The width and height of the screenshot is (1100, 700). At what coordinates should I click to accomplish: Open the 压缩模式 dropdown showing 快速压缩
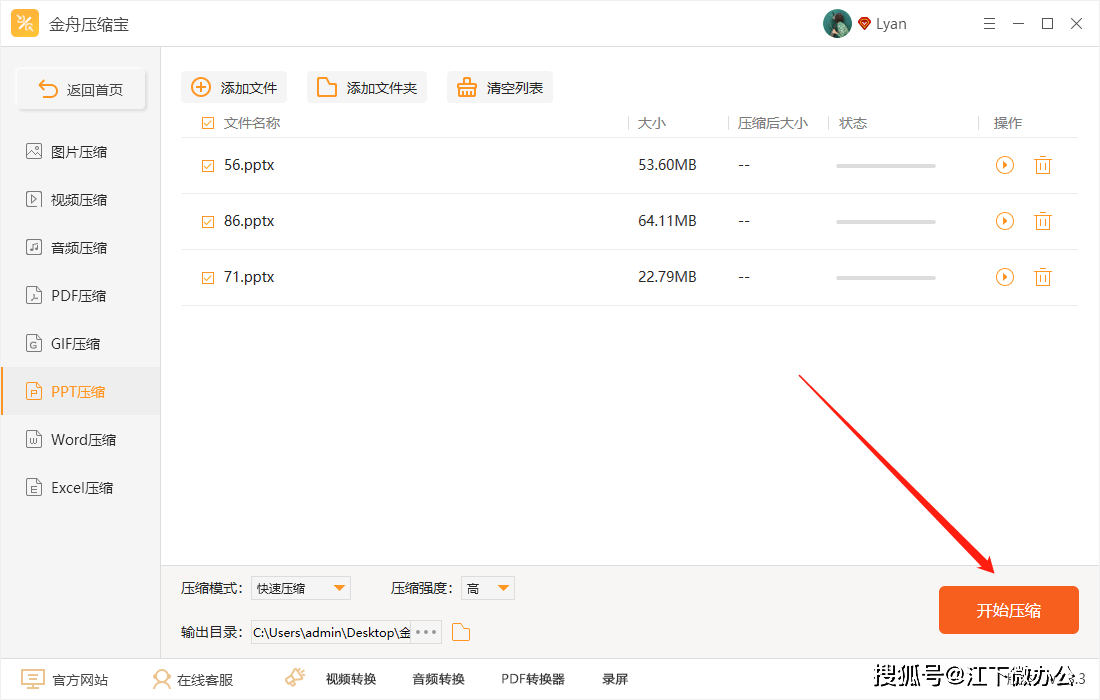pyautogui.click(x=300, y=588)
